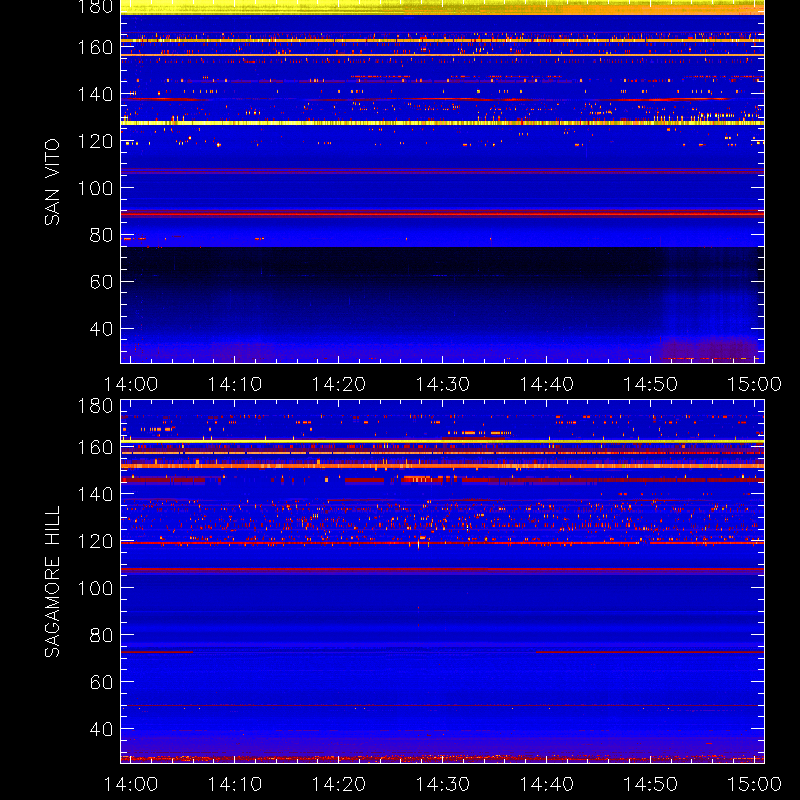Select the 100 tick label on Sagamore Hill plot
This screenshot has height=800, width=800.
coord(95,588)
